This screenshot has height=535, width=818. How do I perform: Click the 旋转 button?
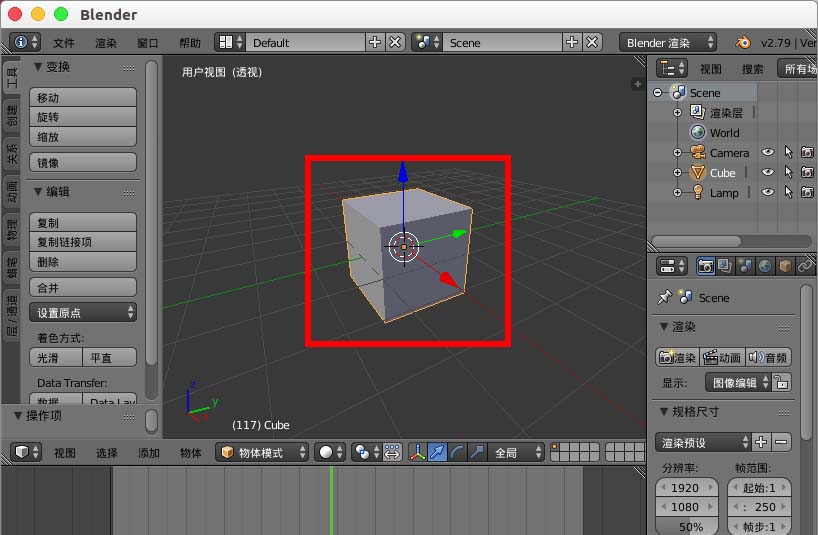click(83, 117)
